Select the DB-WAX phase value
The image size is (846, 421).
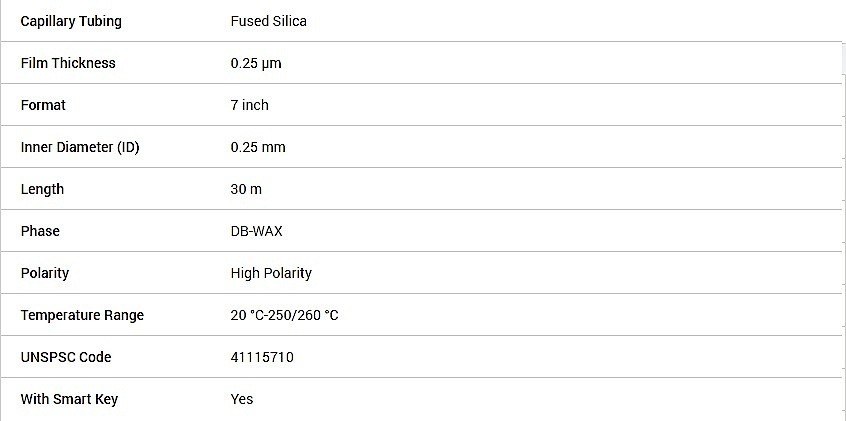coord(257,231)
